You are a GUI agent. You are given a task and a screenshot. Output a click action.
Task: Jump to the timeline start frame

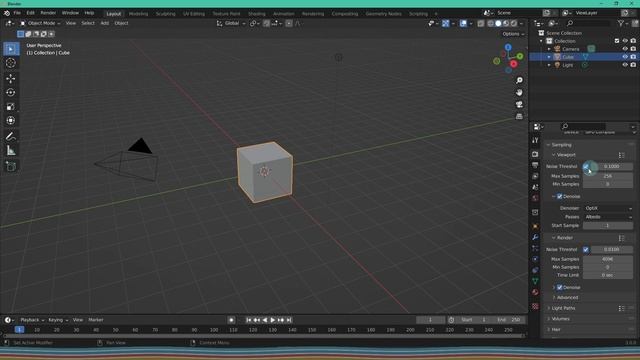pos(249,320)
